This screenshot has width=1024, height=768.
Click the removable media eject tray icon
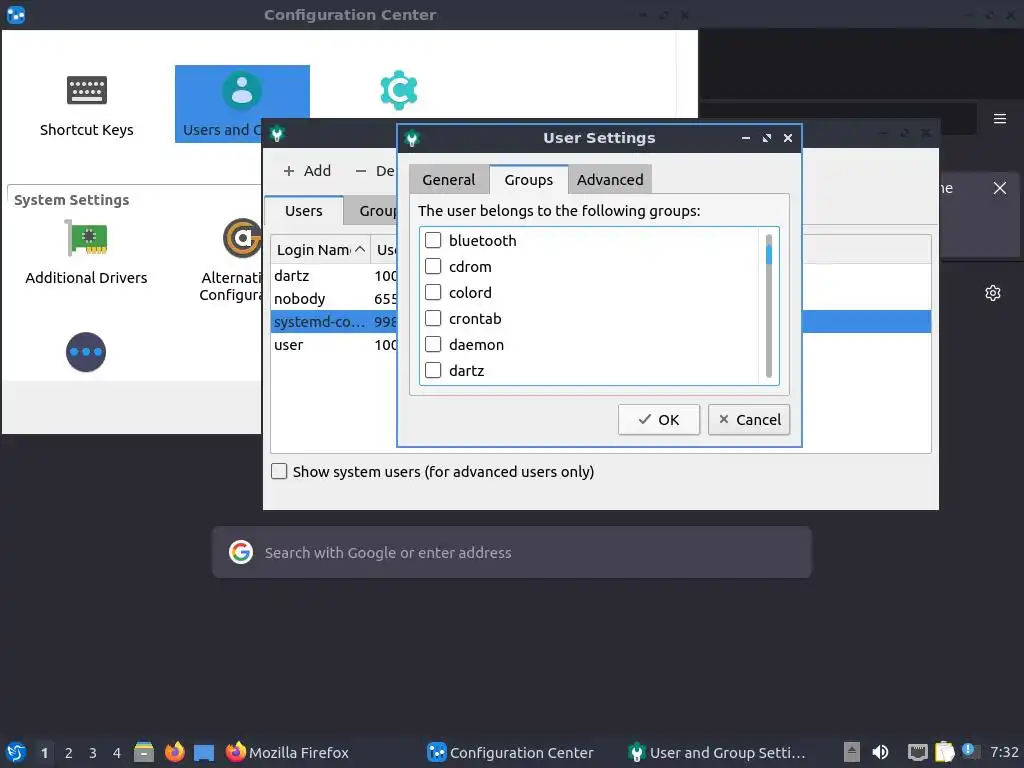851,752
